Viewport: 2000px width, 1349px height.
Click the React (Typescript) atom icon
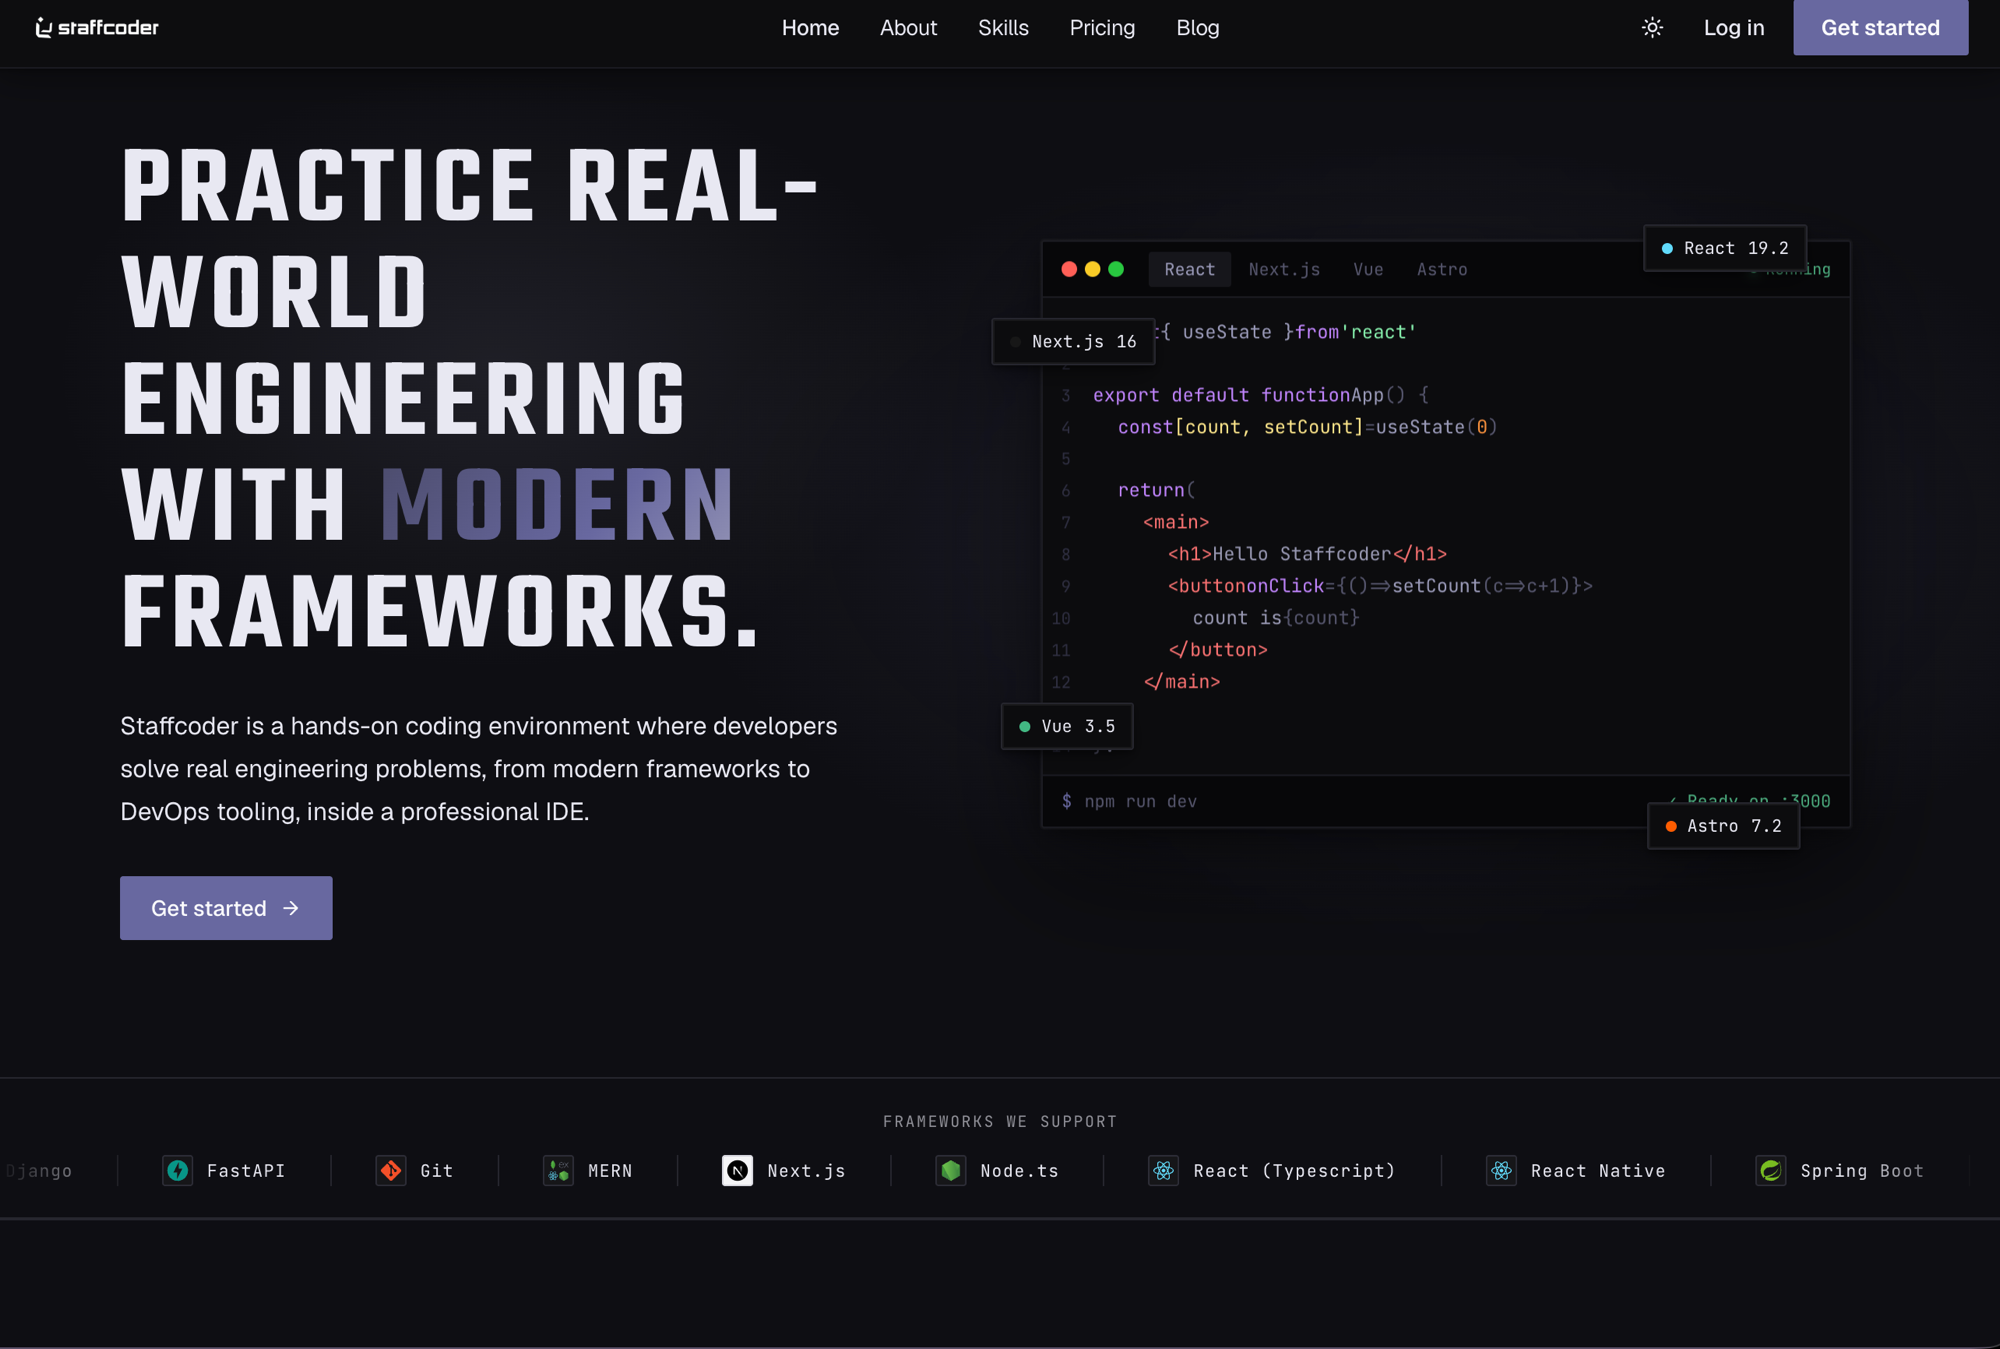(x=1164, y=1170)
